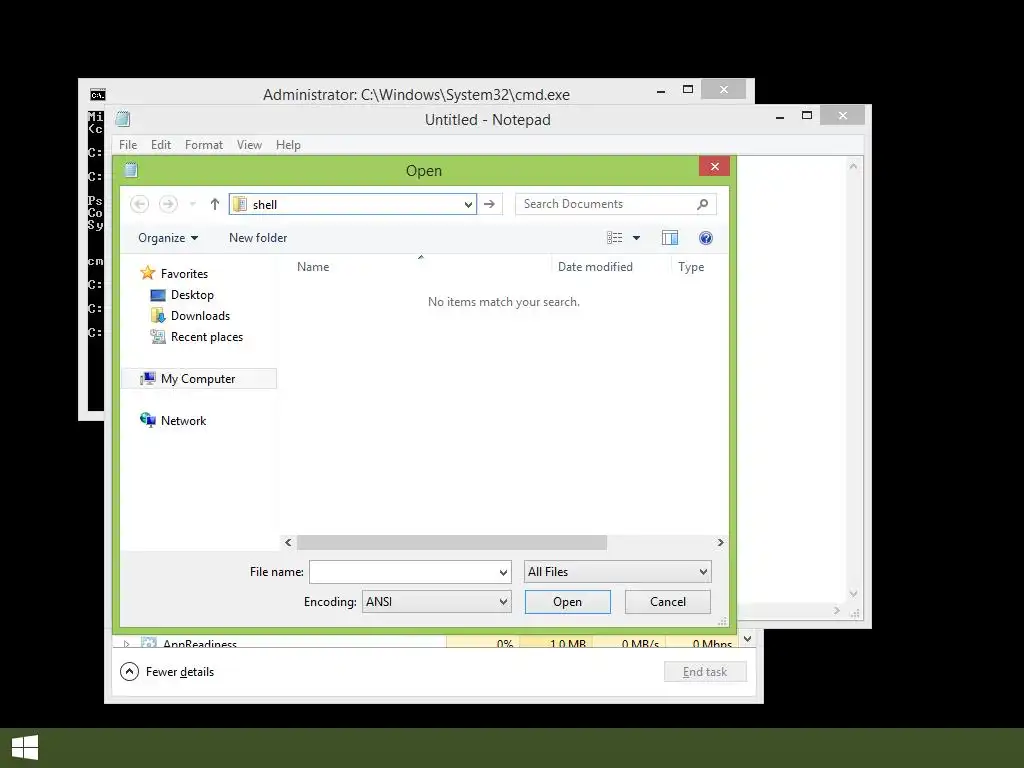
Task: Click the search magnifier icon
Action: [703, 204]
